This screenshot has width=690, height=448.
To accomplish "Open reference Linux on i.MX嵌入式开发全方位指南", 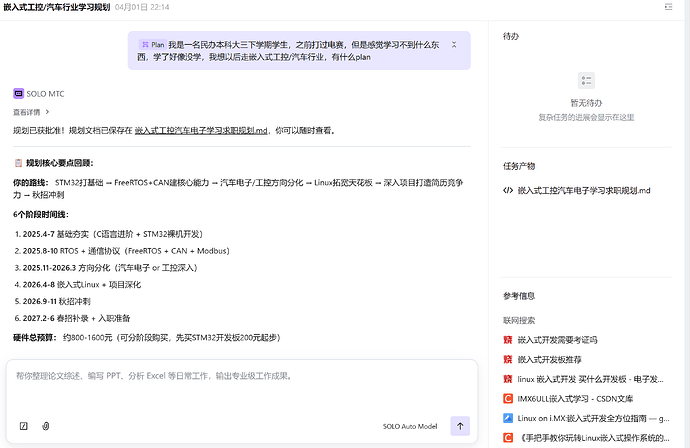I will click(593, 418).
